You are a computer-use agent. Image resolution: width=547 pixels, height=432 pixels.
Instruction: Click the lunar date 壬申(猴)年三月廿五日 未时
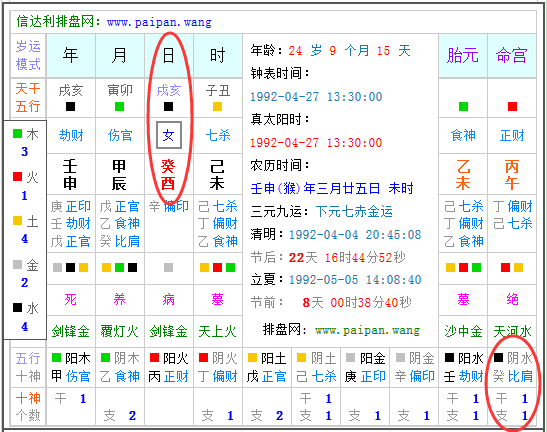click(332, 189)
